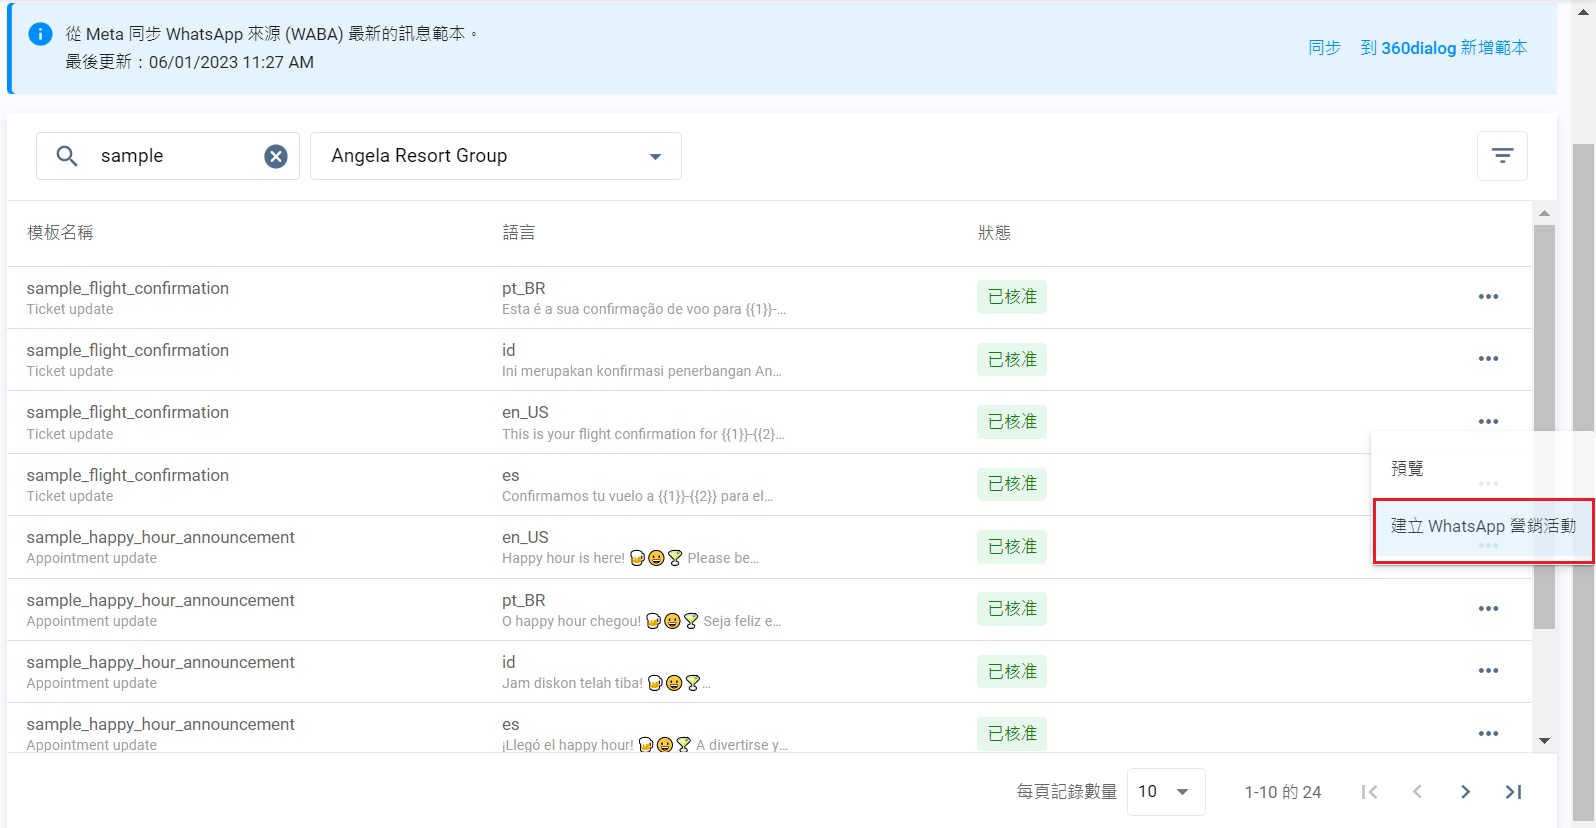Jump to the last page
The width and height of the screenshot is (1596, 828).
coord(1513,792)
